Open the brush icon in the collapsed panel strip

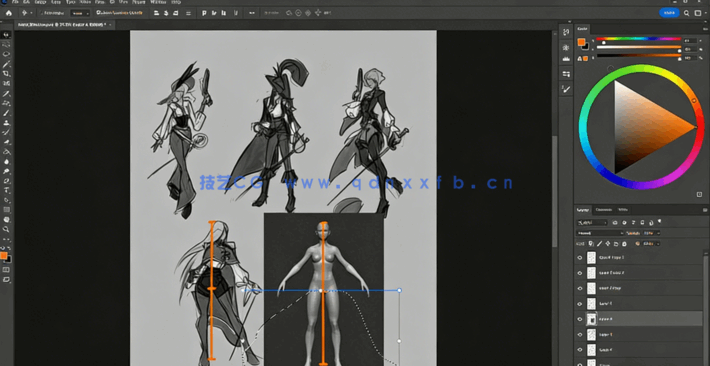tap(566, 89)
